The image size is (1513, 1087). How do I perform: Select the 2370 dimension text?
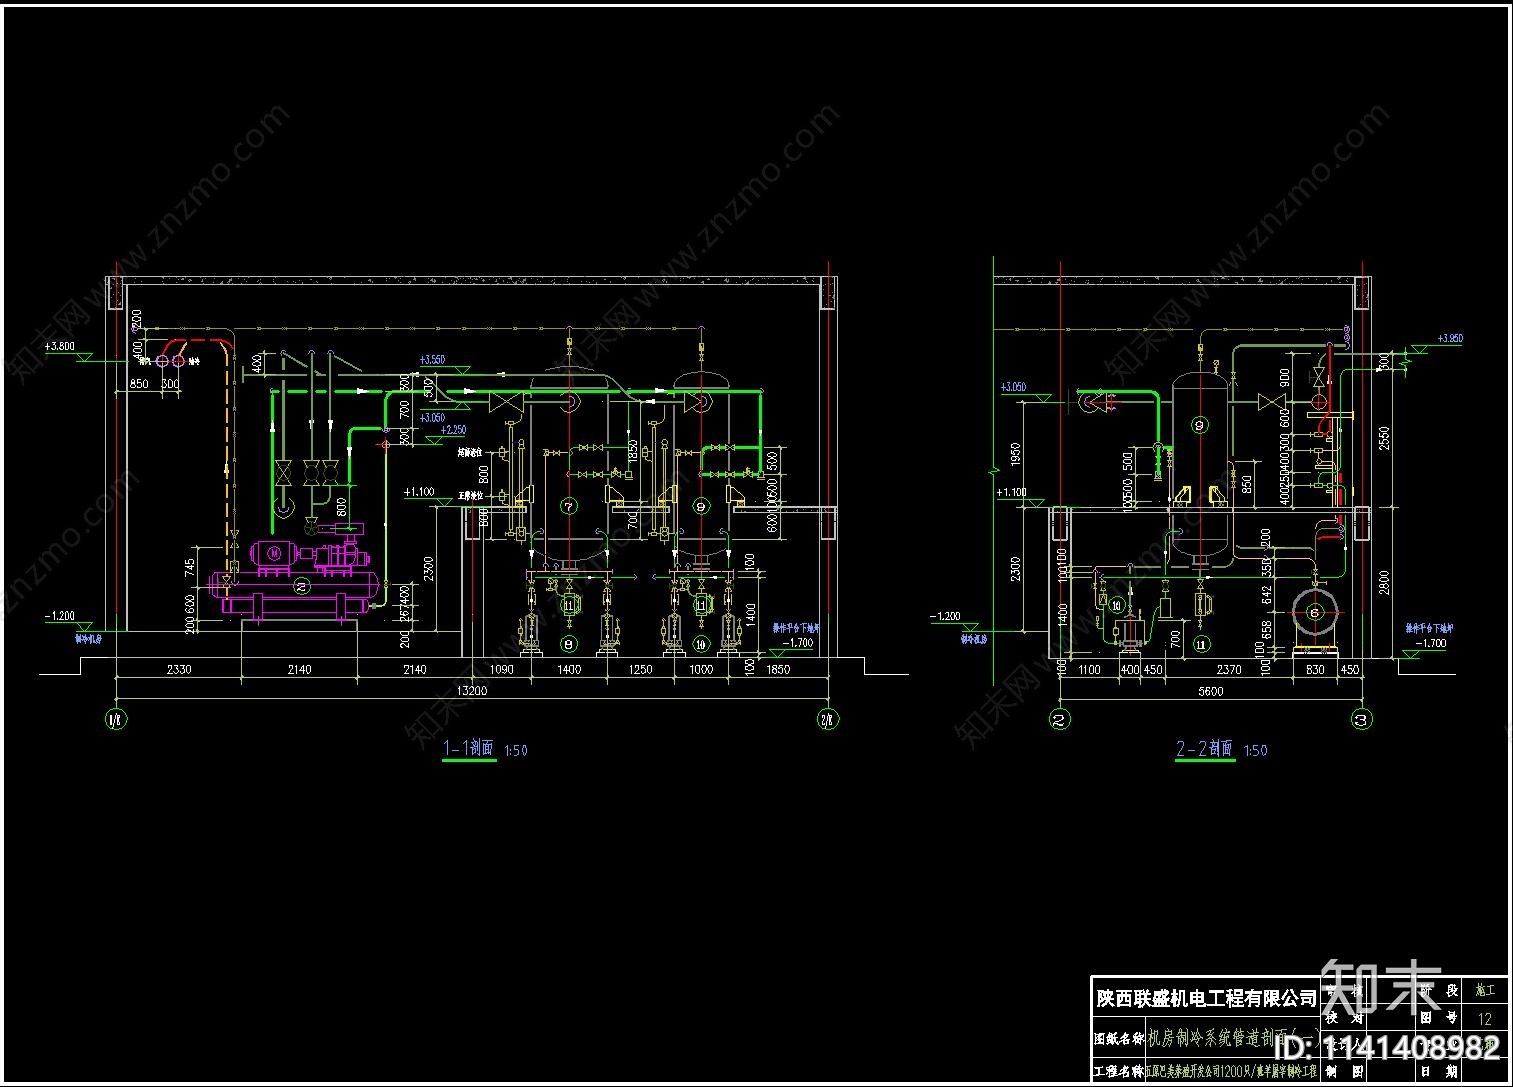point(1228,669)
